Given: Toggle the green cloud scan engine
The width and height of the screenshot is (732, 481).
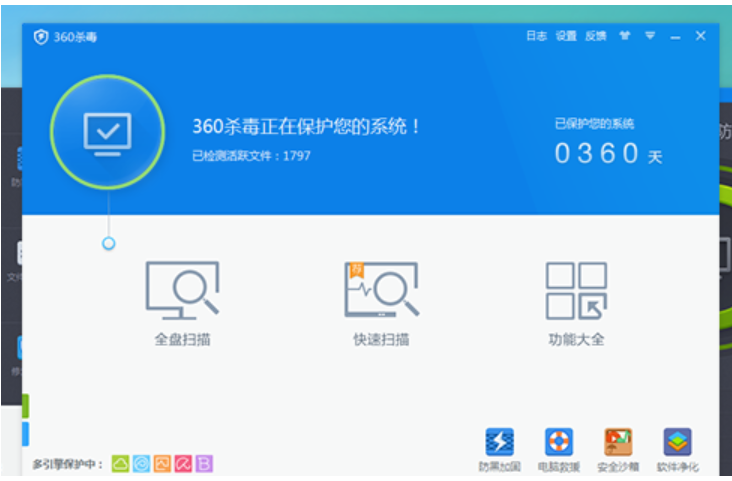Looking at the screenshot, I should (x=120, y=464).
